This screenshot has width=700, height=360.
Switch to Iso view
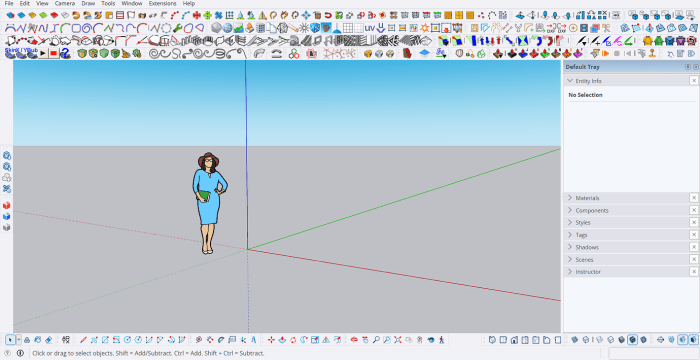pyautogui.click(x=492, y=340)
